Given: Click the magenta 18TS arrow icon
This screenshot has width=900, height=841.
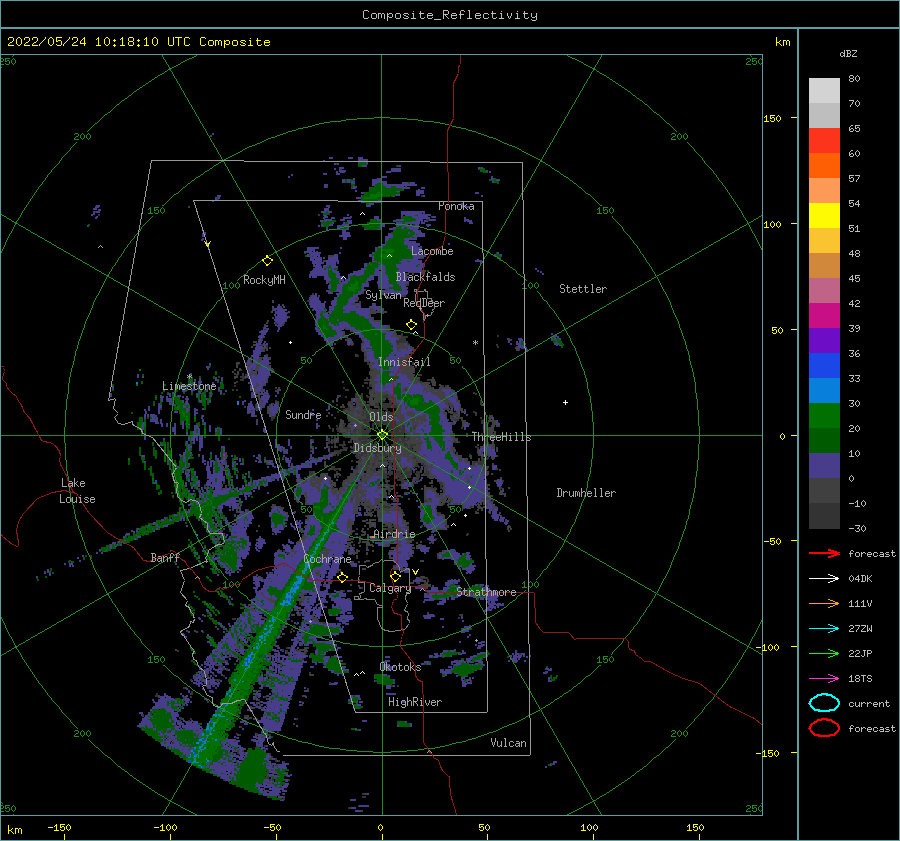Looking at the screenshot, I should click(824, 679).
